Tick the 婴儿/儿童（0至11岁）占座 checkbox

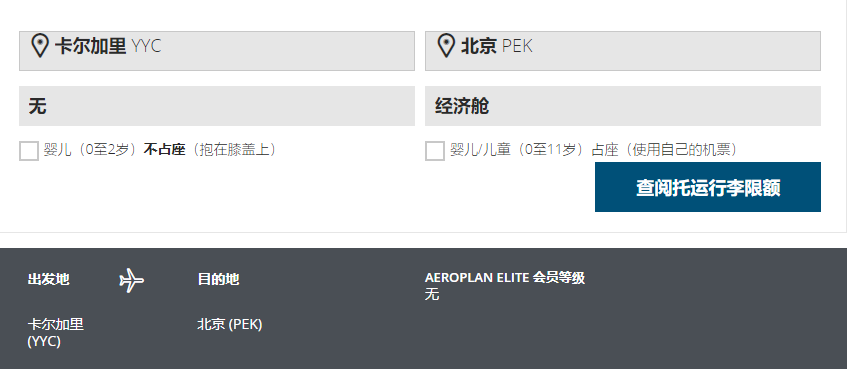435,151
